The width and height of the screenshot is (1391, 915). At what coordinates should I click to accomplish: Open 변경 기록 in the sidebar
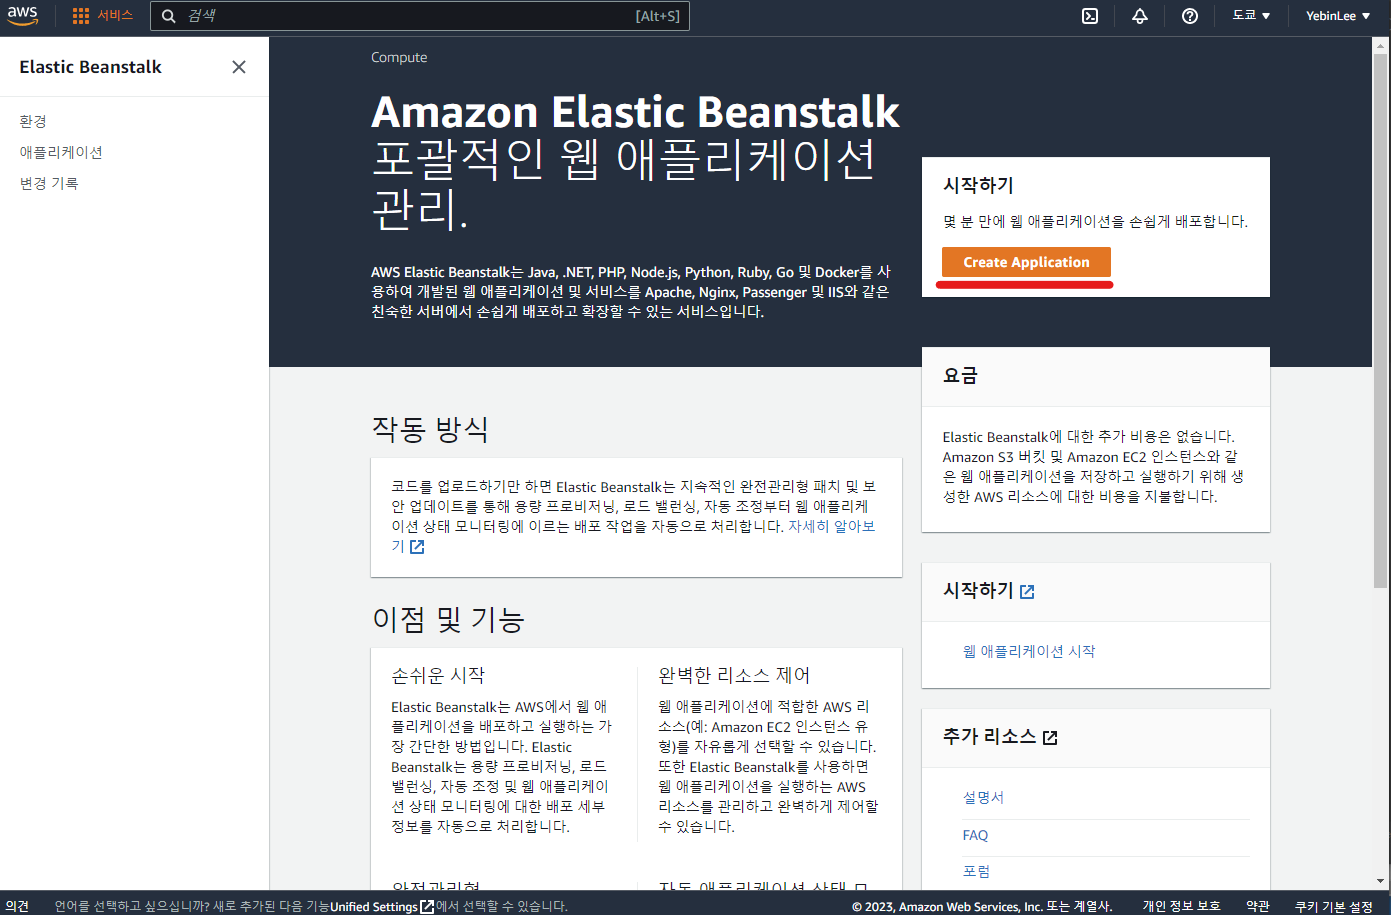(x=49, y=183)
